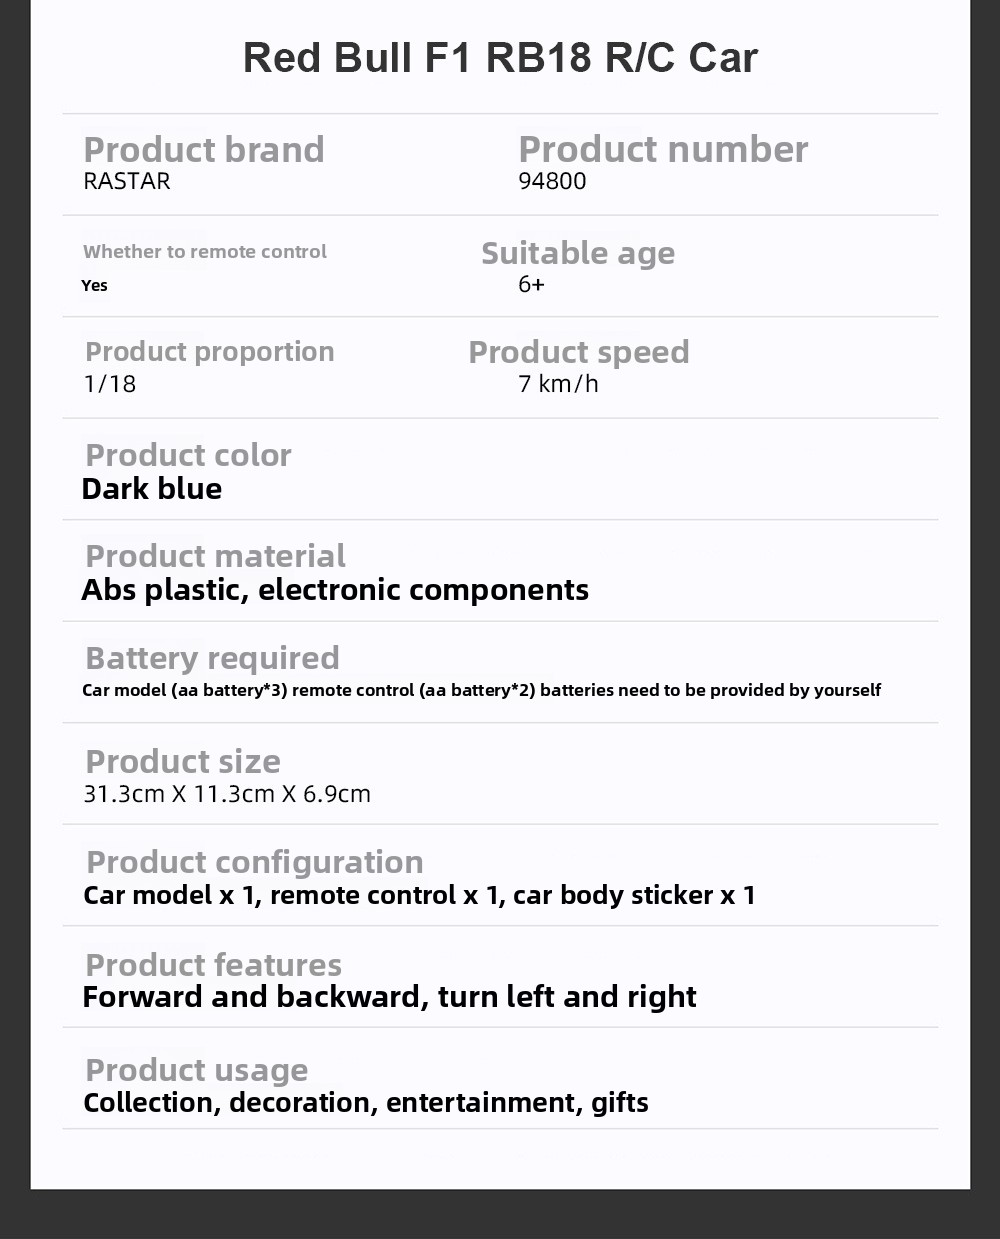Click Forward and backward features text
The image size is (1000, 1239).
[x=389, y=997]
